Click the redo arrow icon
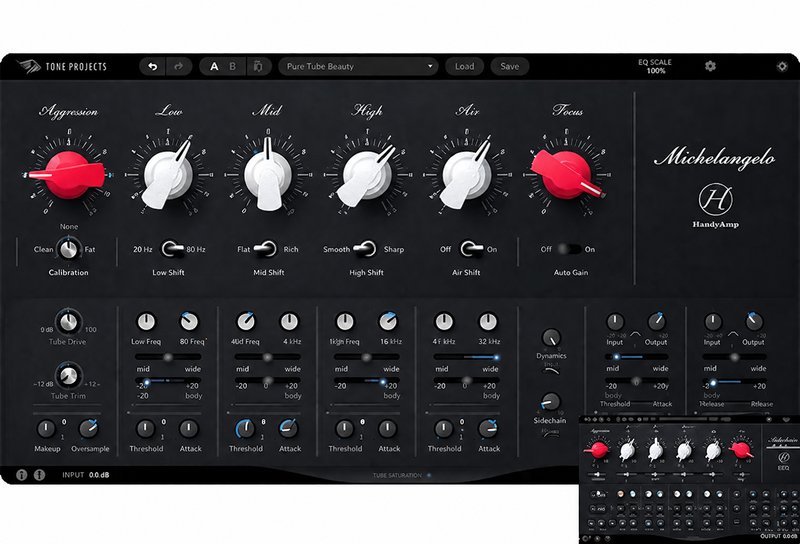 pyautogui.click(x=178, y=66)
